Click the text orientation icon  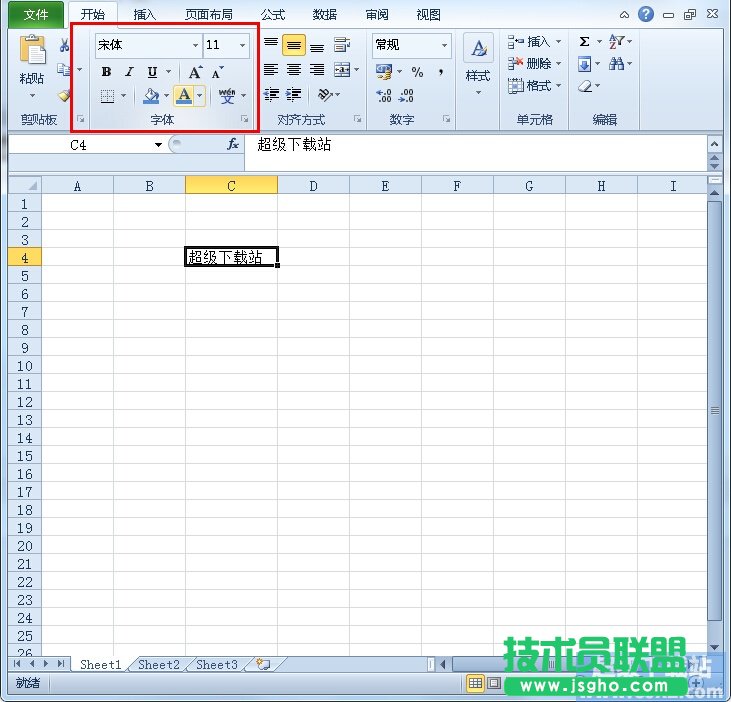coord(324,95)
